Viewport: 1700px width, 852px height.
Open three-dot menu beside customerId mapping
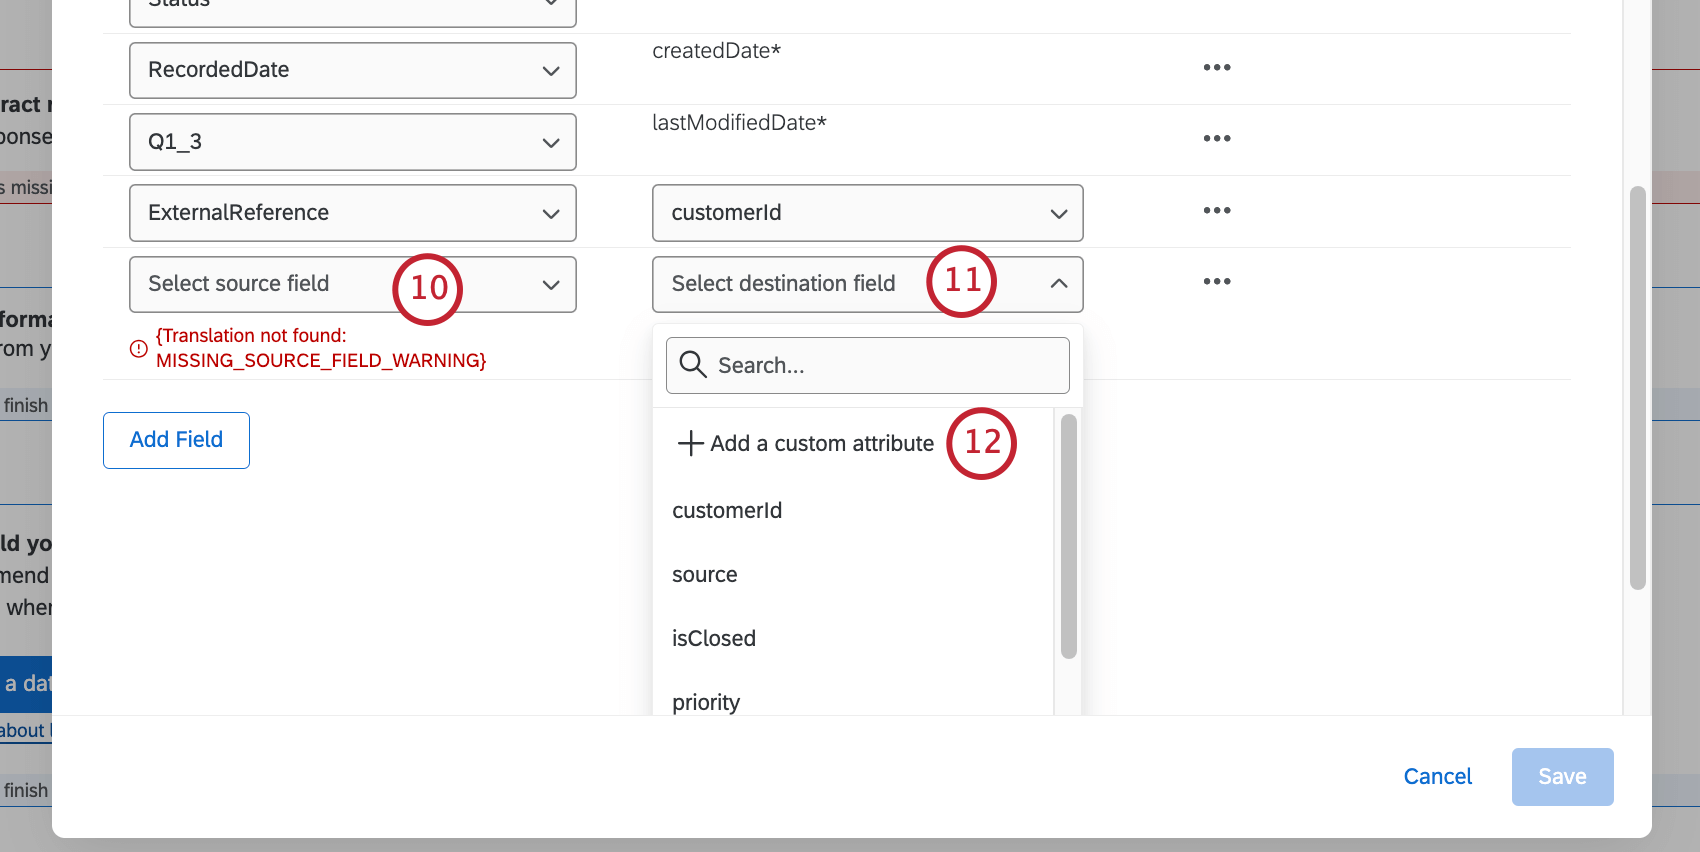(x=1216, y=211)
